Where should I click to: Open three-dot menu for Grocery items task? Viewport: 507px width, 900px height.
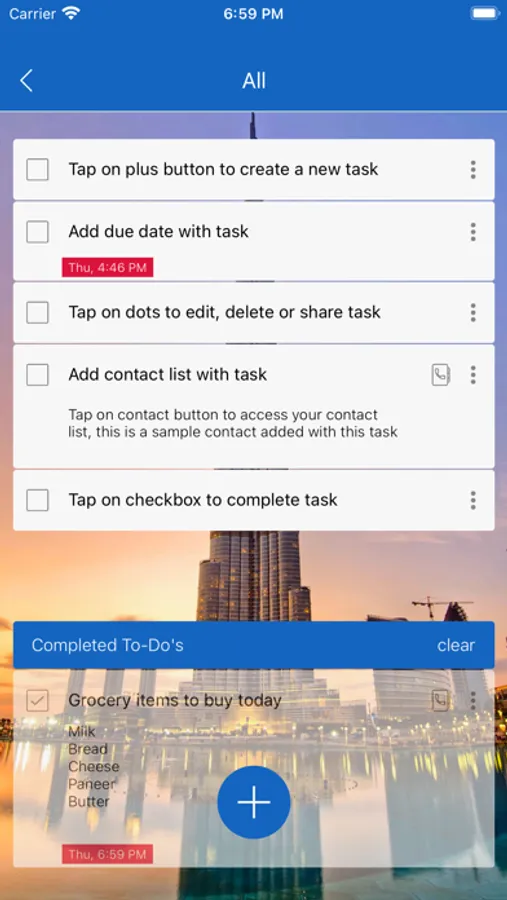[473, 700]
